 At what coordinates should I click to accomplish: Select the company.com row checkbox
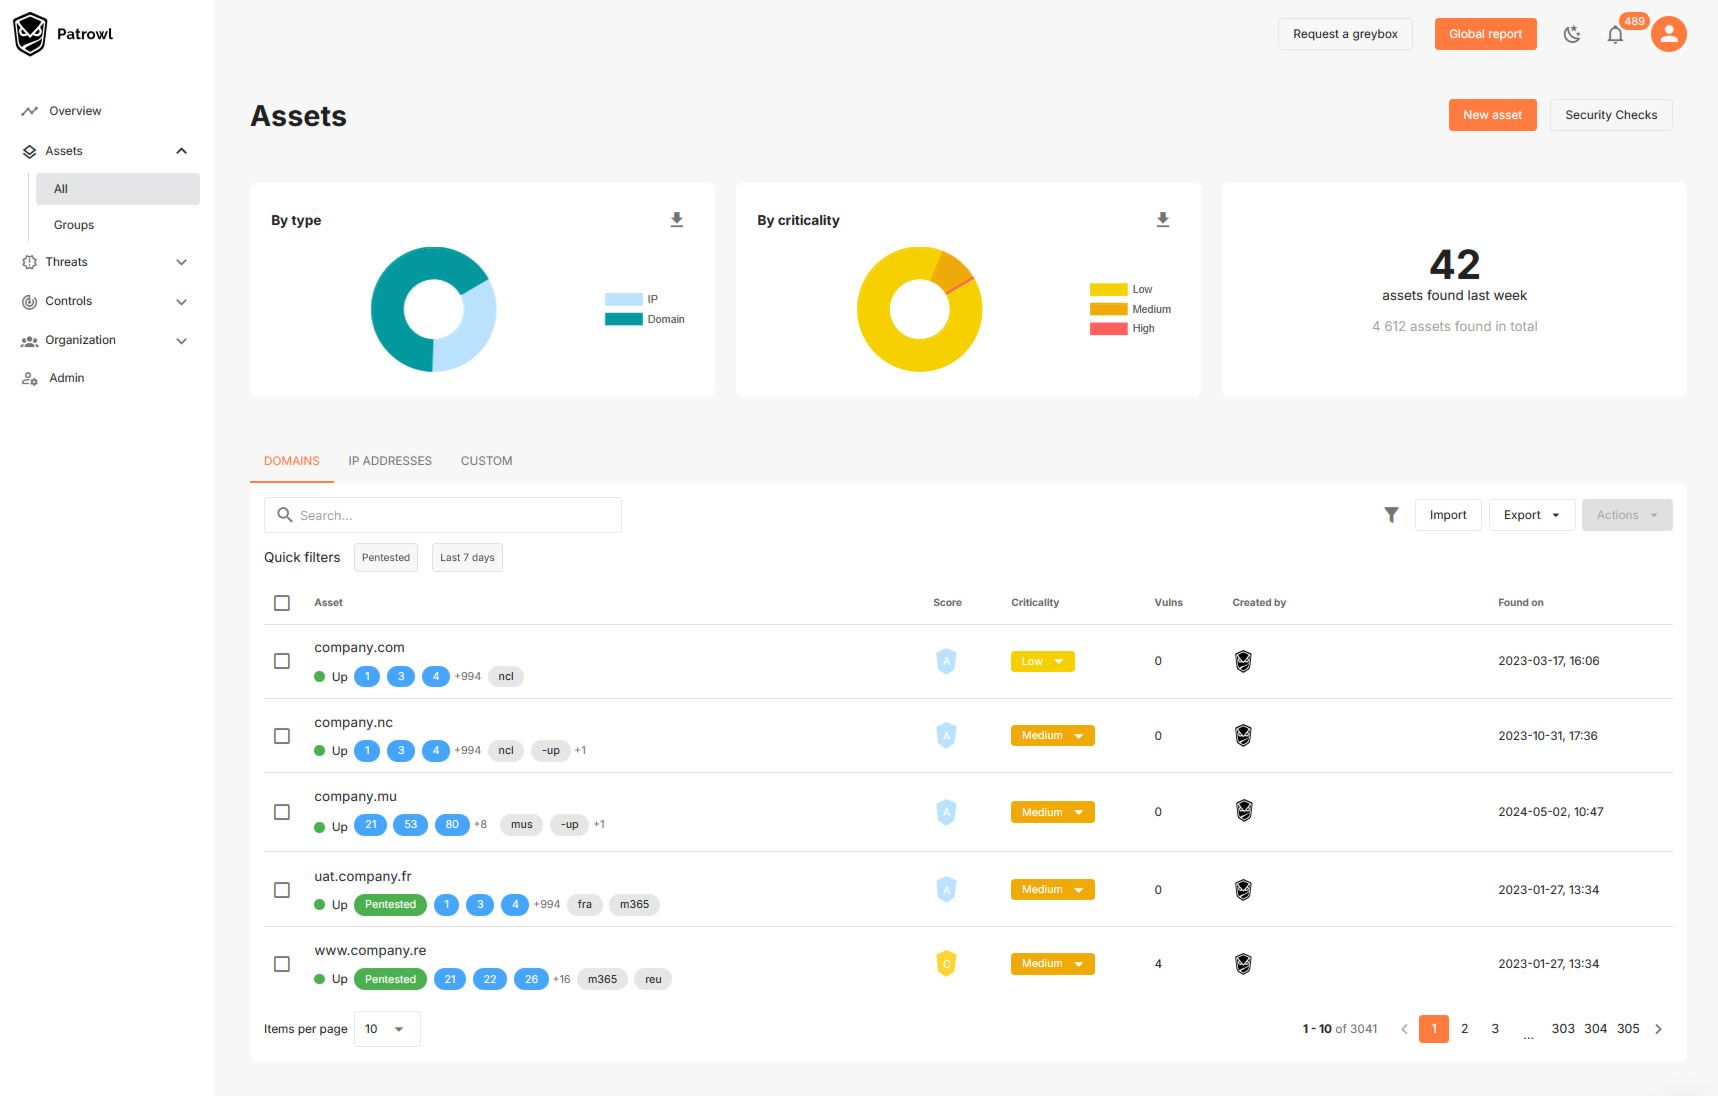click(x=282, y=661)
